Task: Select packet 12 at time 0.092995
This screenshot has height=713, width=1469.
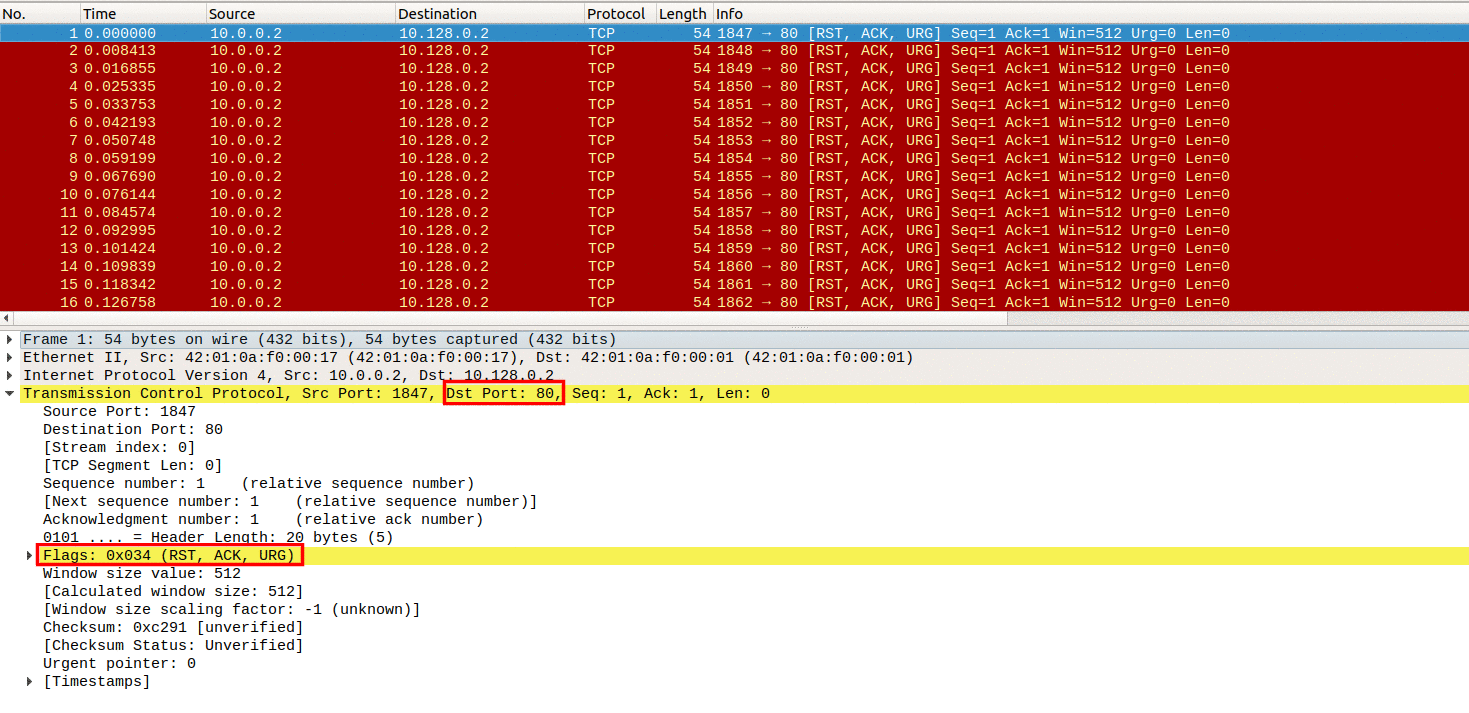Action: tap(734, 231)
